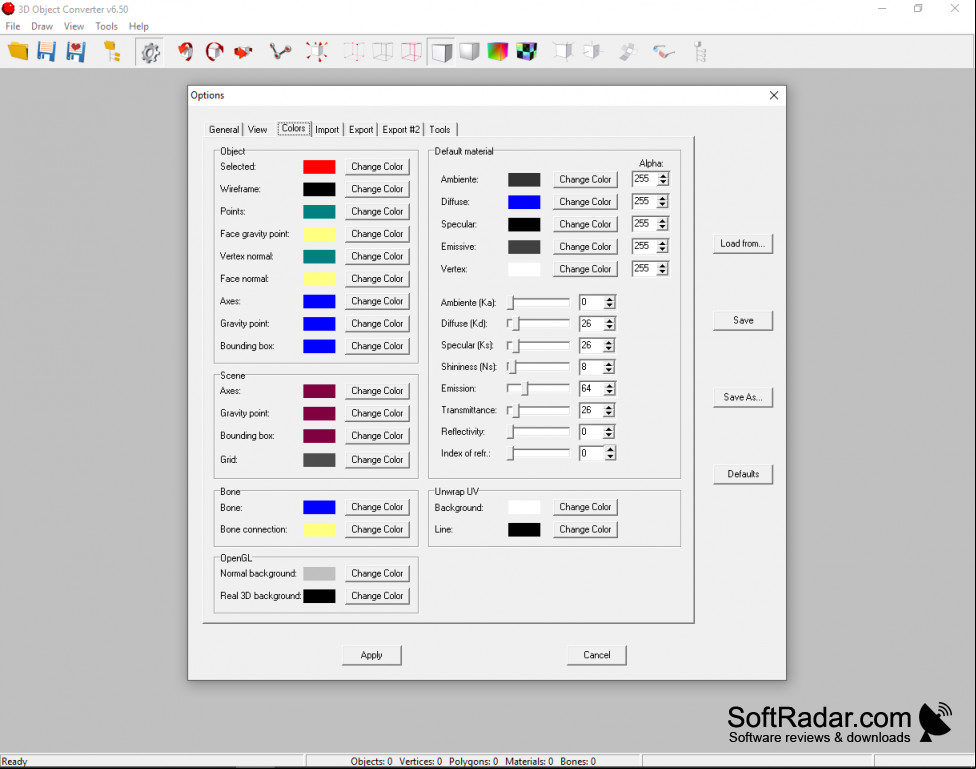Change color for Bone connection
The height and width of the screenshot is (769, 976).
tap(377, 529)
